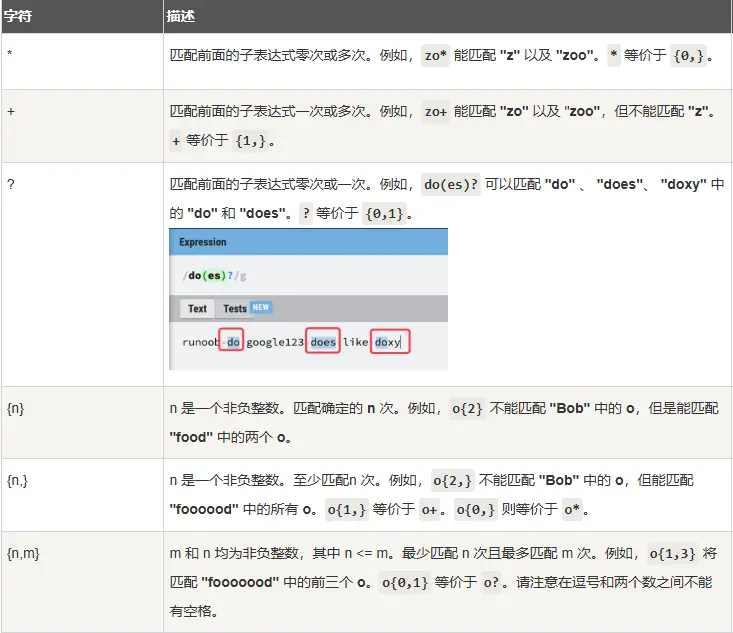Click the highlighted "does" match
The image size is (733, 633).
coord(323,342)
